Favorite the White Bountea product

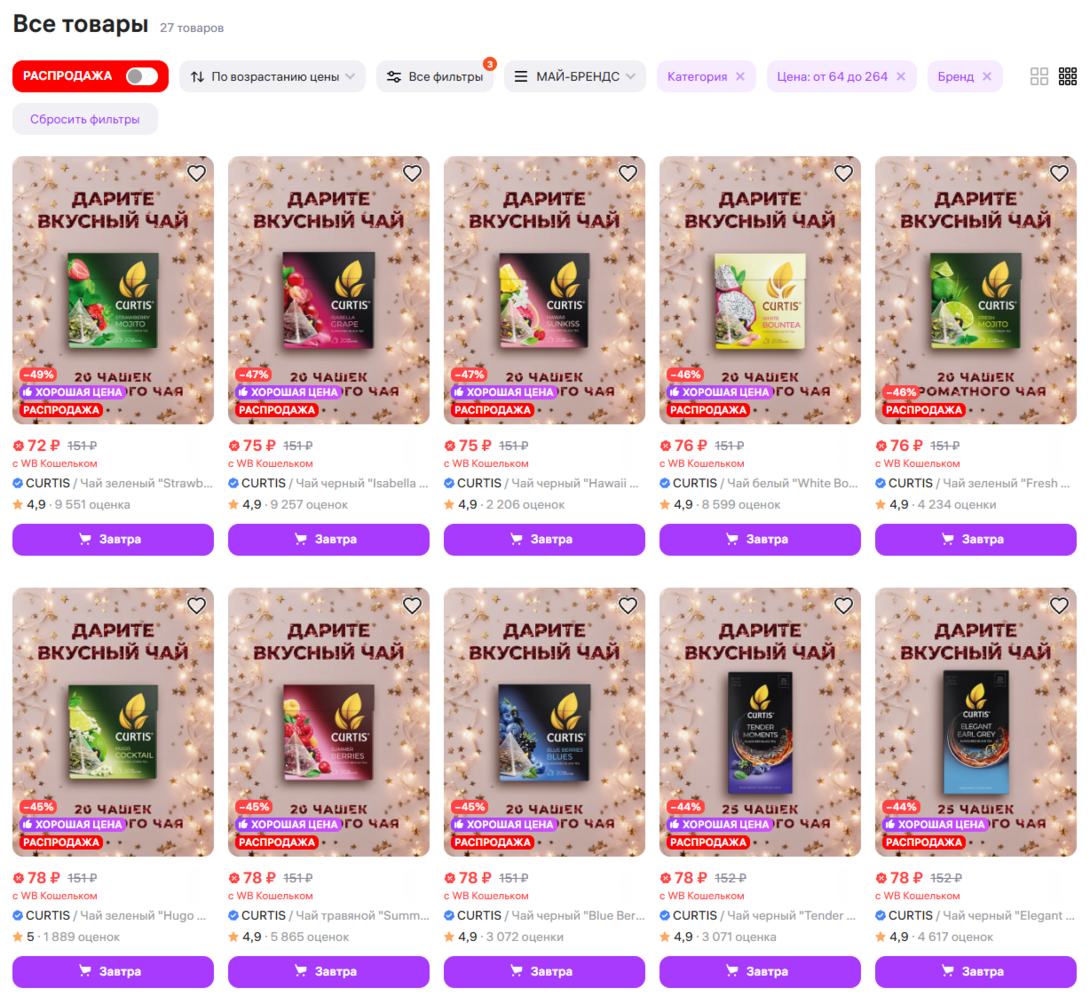point(843,173)
